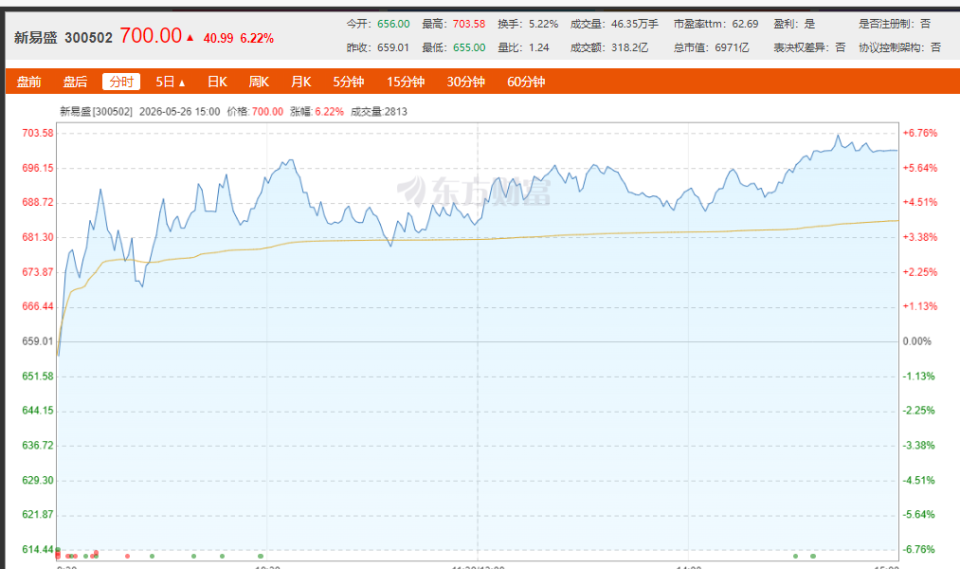Click the header percent change 6.22%
The image size is (960, 569).
point(257,38)
